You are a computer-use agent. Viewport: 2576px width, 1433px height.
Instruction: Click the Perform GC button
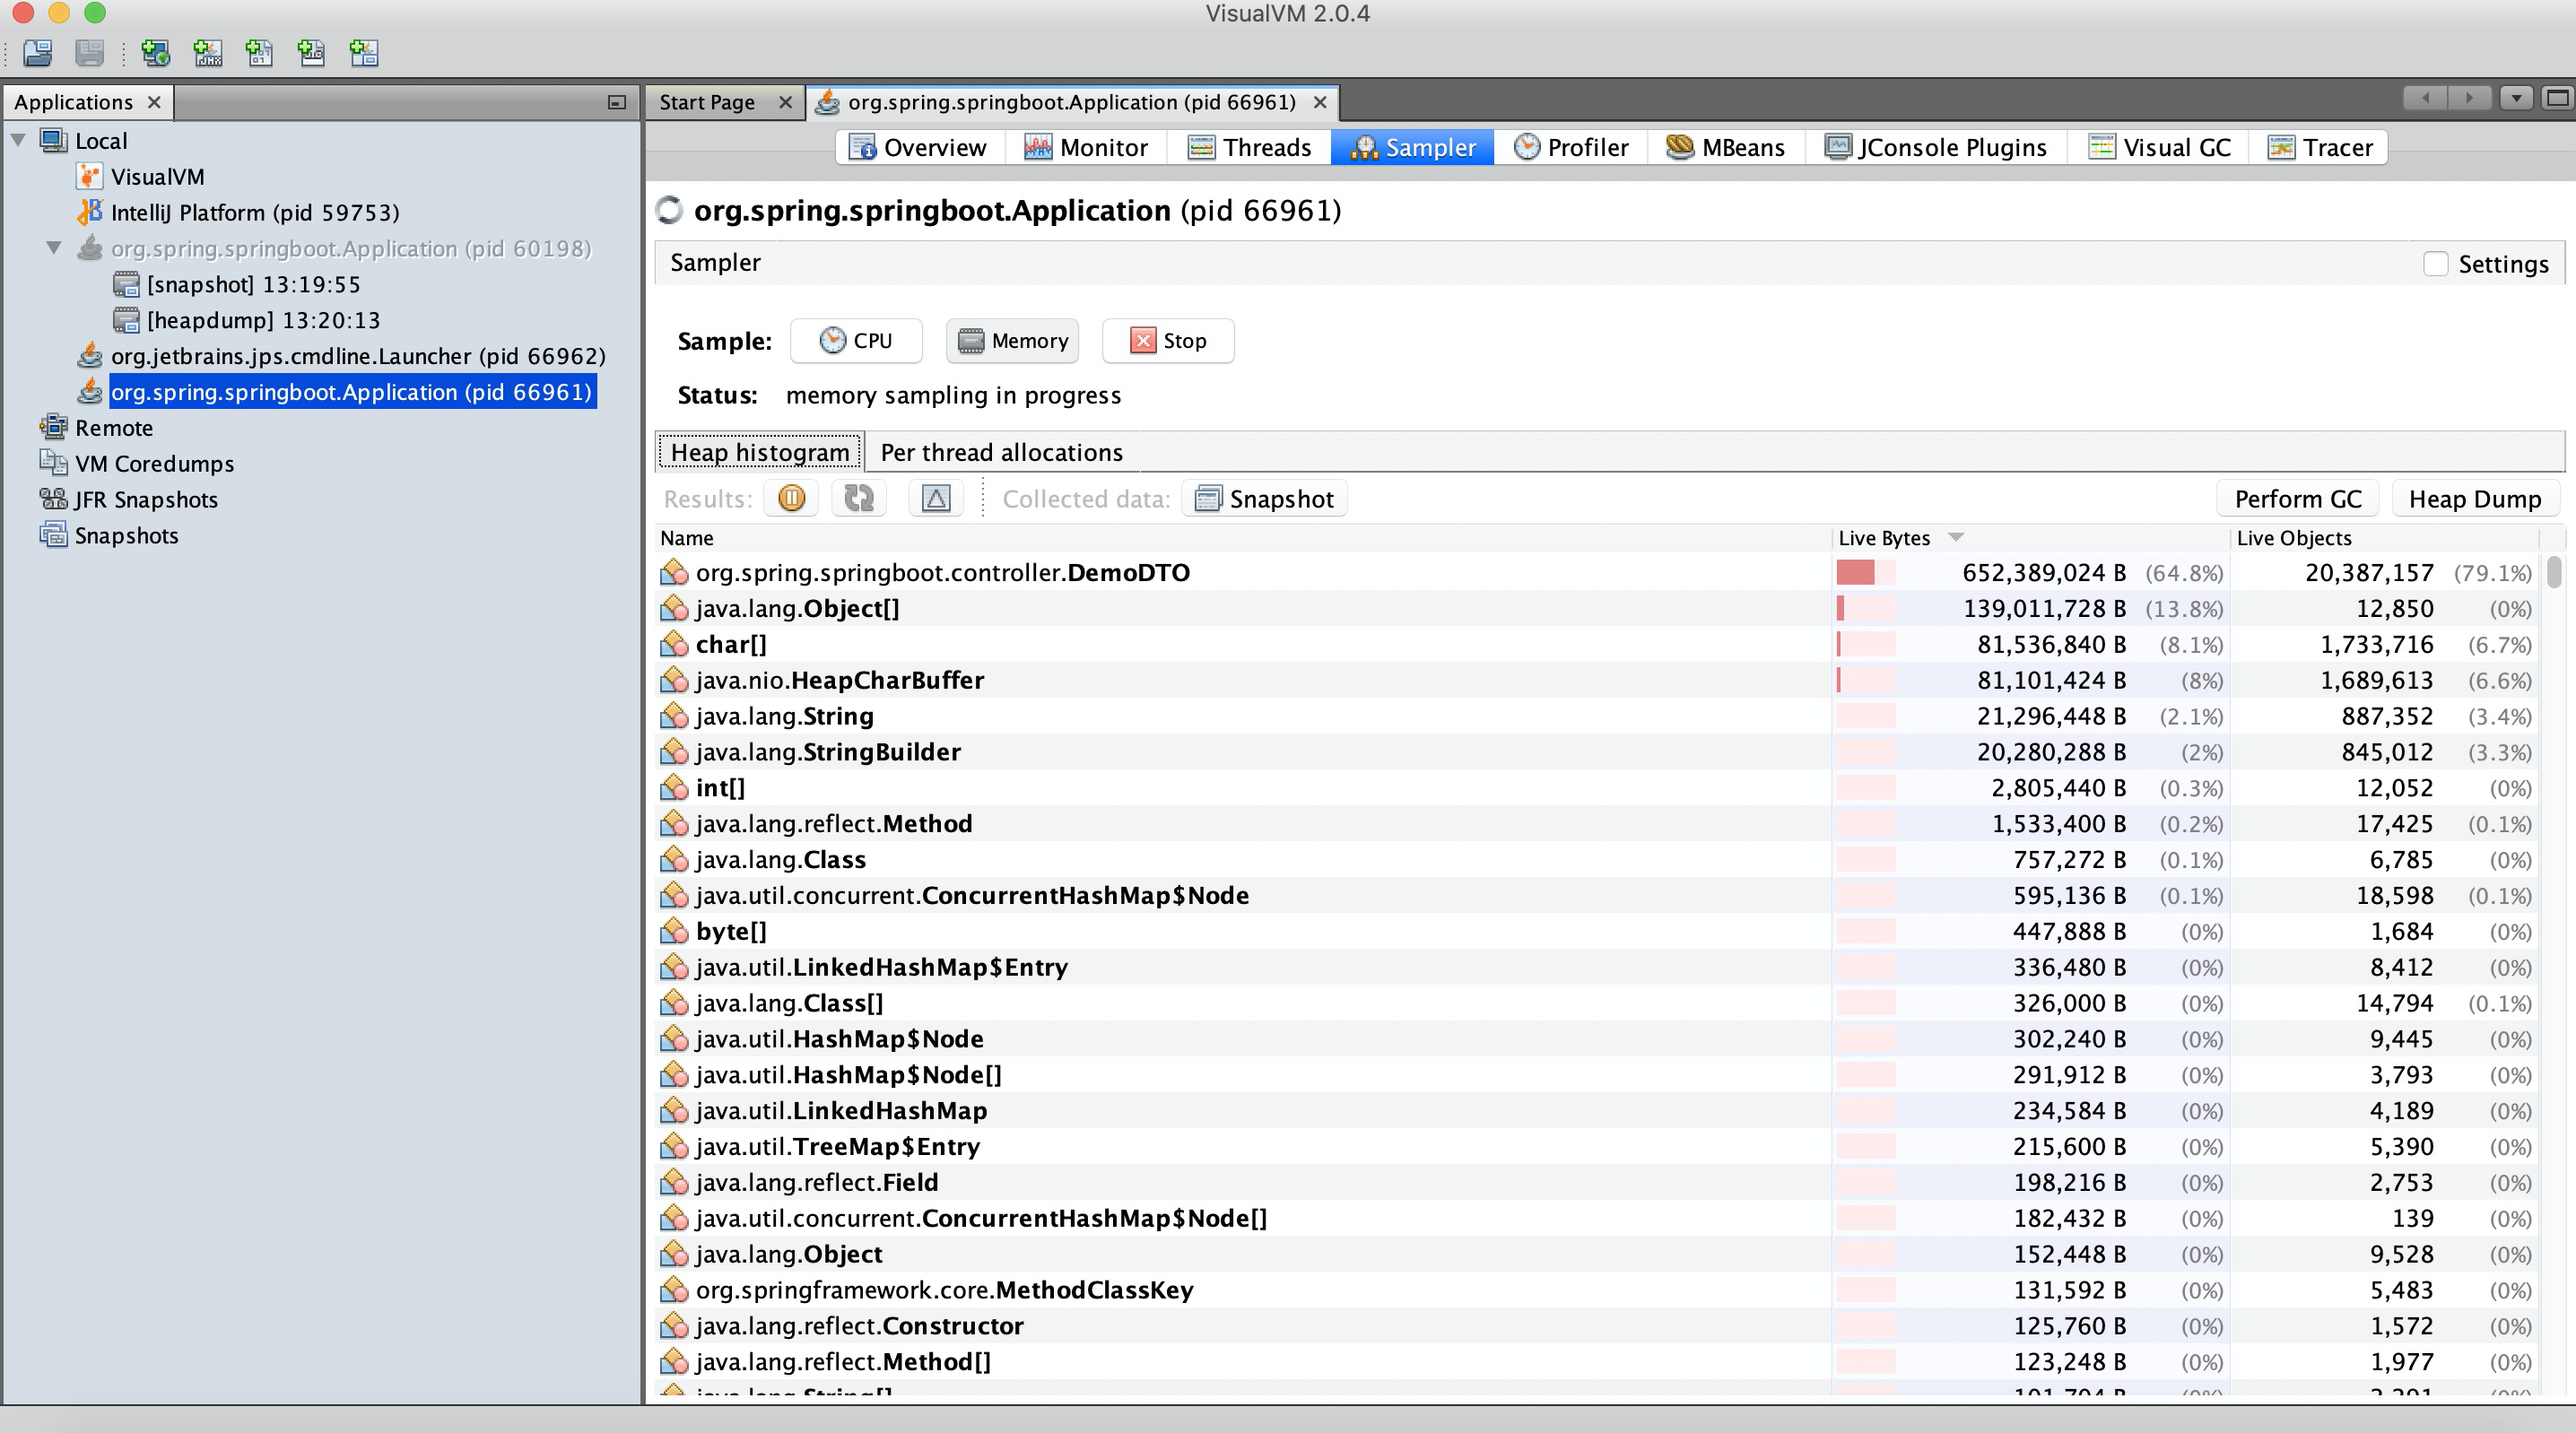click(2298, 498)
